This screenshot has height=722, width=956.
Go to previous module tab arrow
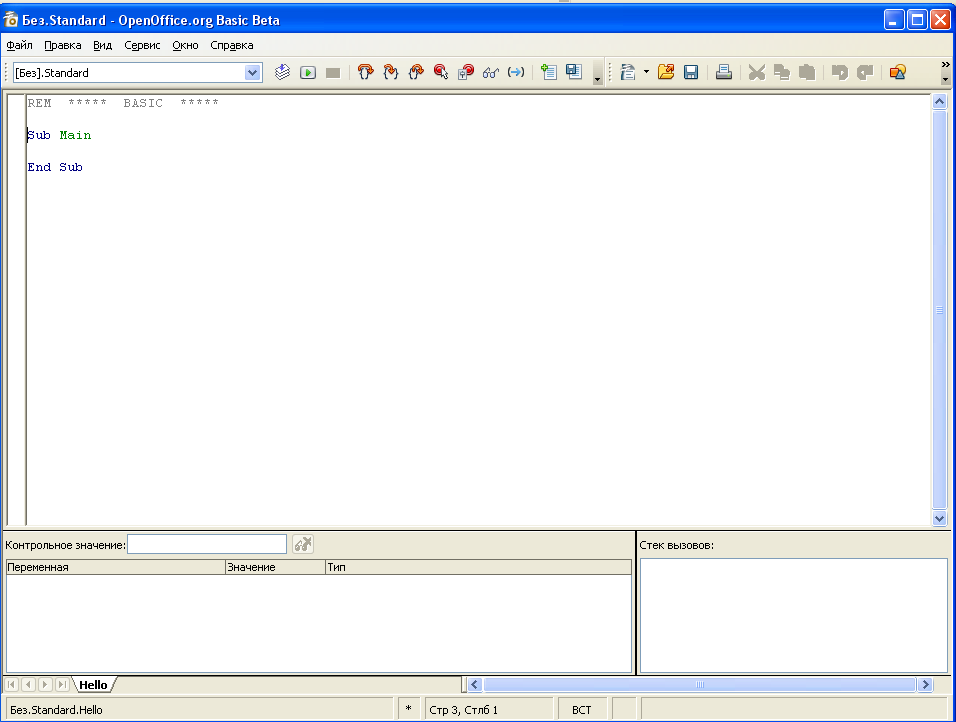pos(29,685)
